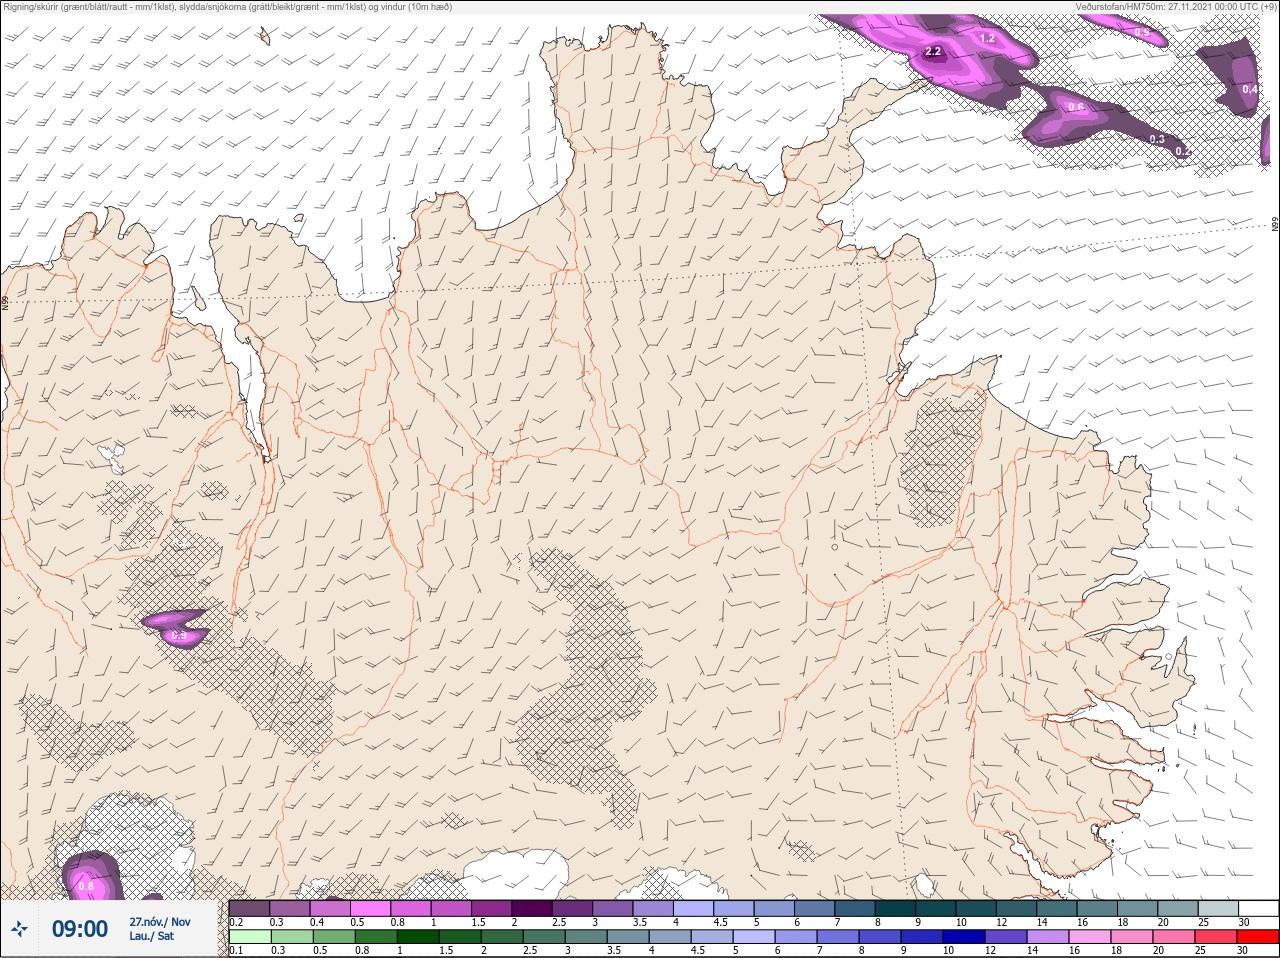Pick the white 30 swatch in upper legend
The height and width of the screenshot is (958, 1280).
pos(1258,908)
